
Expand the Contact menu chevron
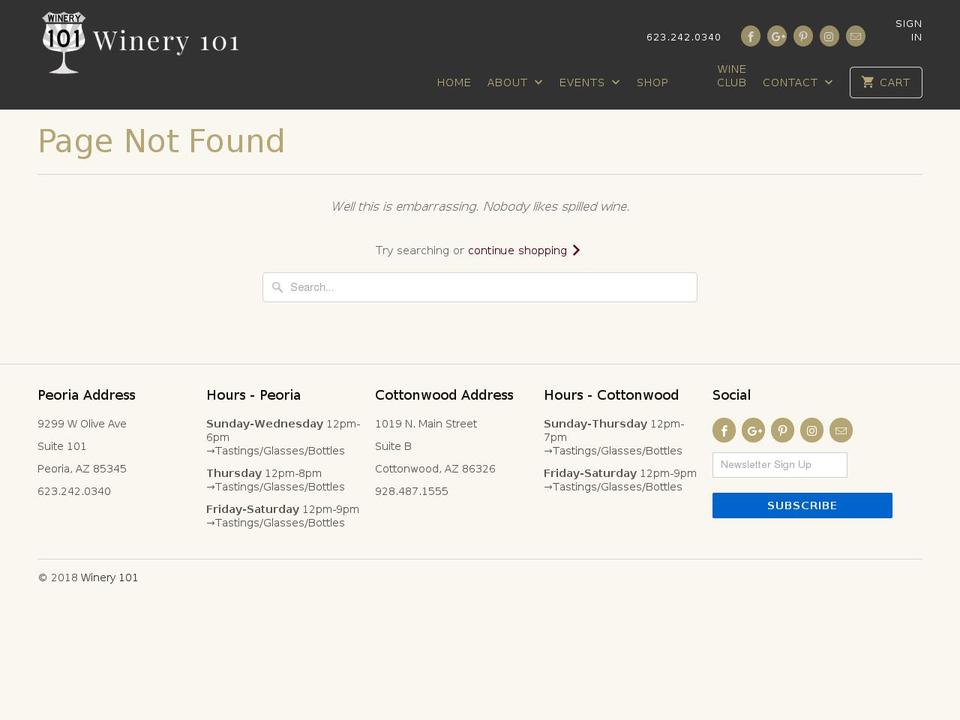[829, 83]
